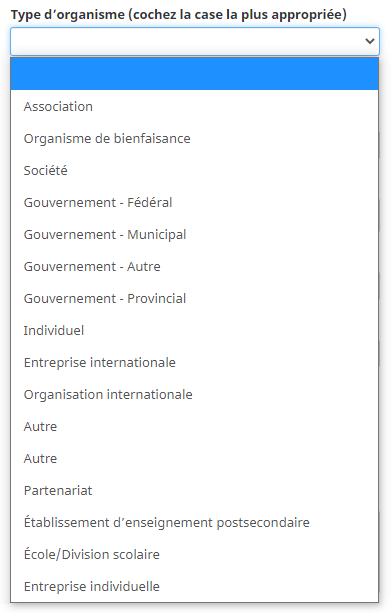The image size is (392, 613).
Task: Select the Partenariat option
Action: point(195,491)
